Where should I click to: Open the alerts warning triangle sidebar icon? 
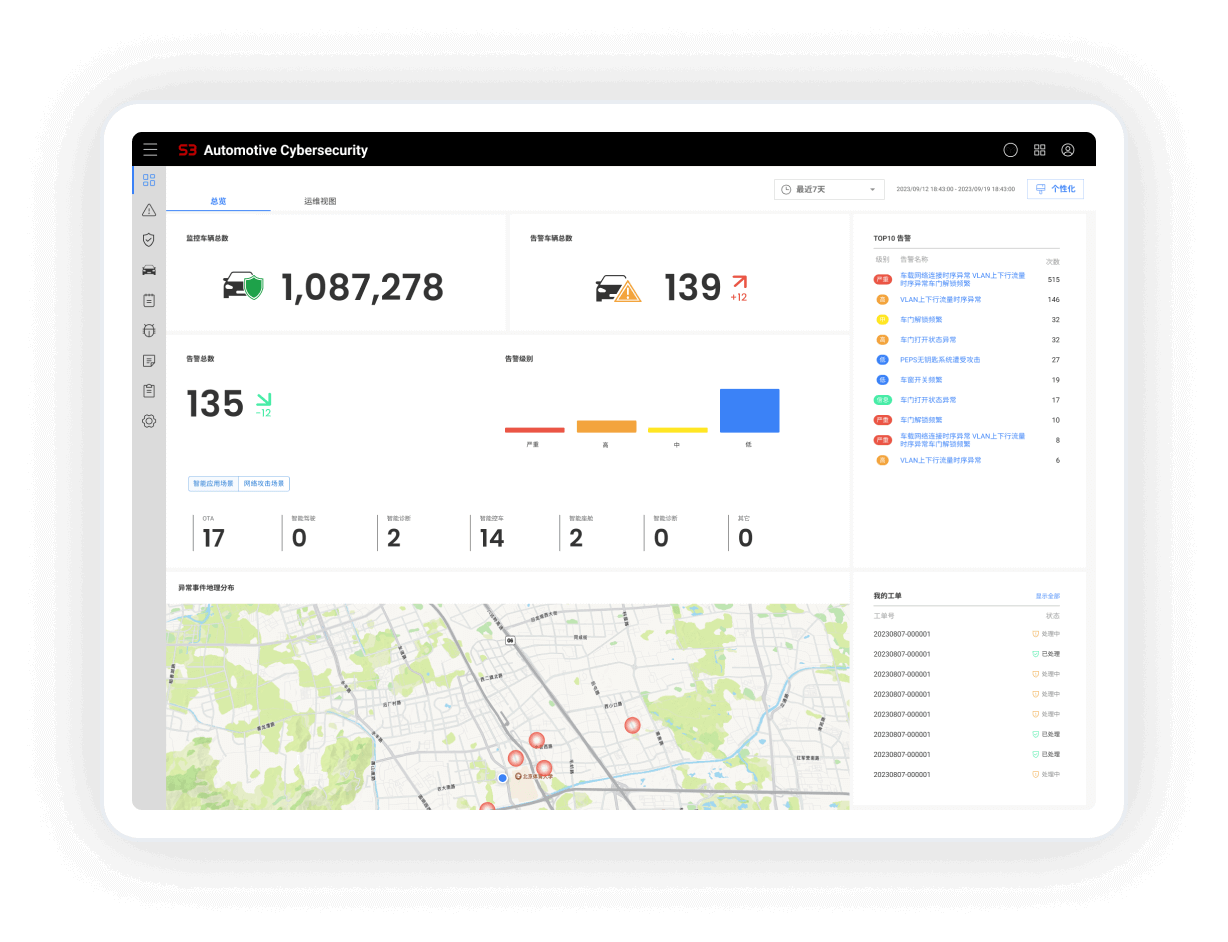(149, 210)
